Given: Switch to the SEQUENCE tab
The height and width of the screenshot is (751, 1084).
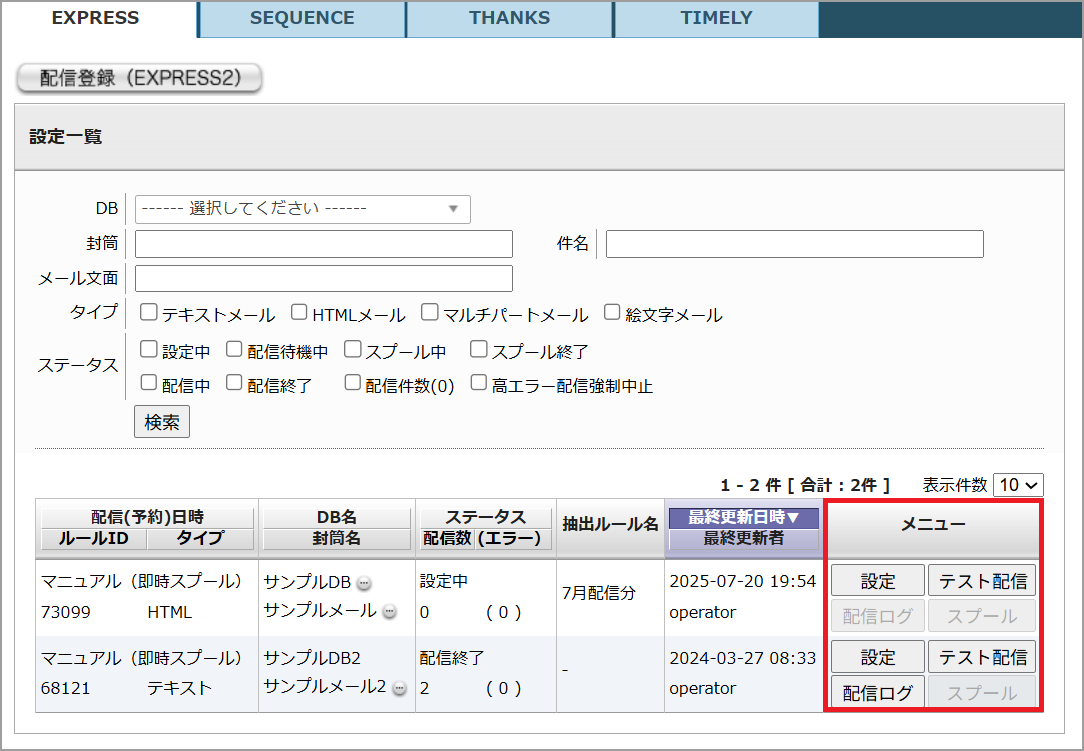Looking at the screenshot, I should pos(302,18).
